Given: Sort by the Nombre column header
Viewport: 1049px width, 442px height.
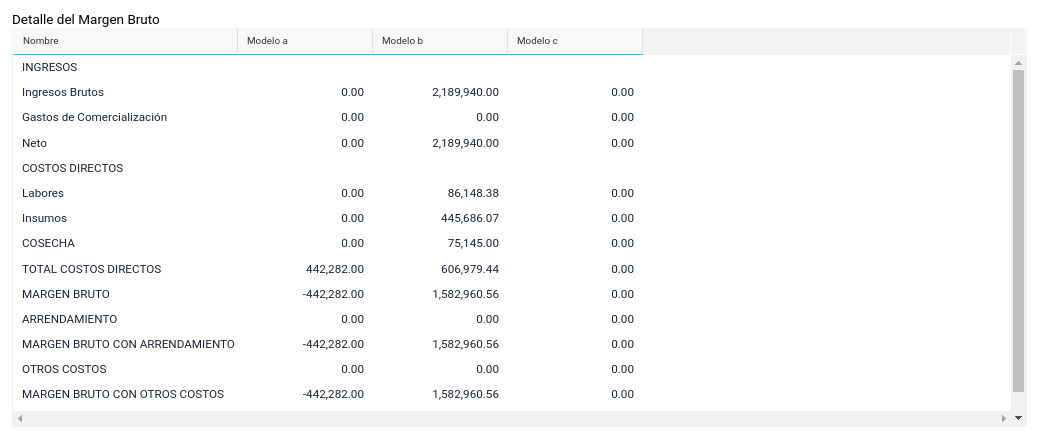Looking at the screenshot, I should [x=41, y=41].
